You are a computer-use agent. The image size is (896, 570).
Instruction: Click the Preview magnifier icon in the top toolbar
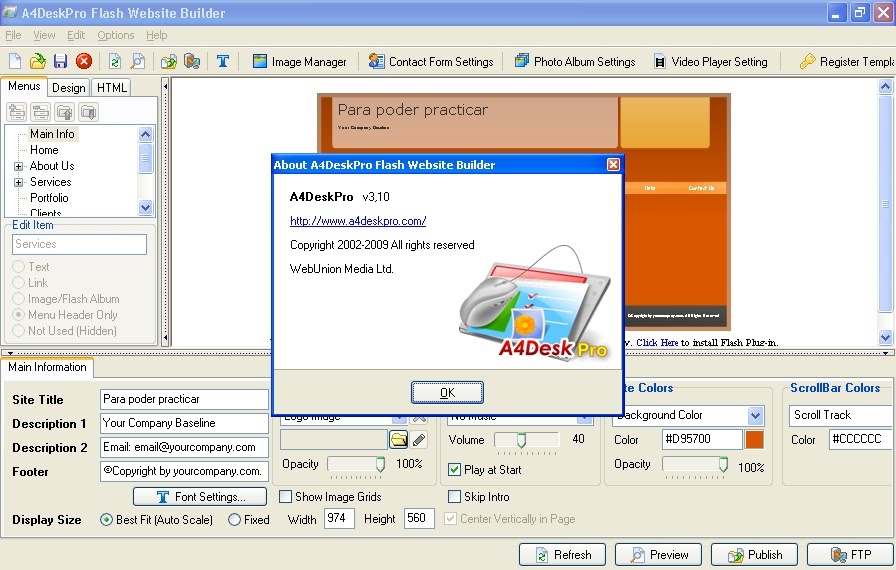tap(138, 61)
